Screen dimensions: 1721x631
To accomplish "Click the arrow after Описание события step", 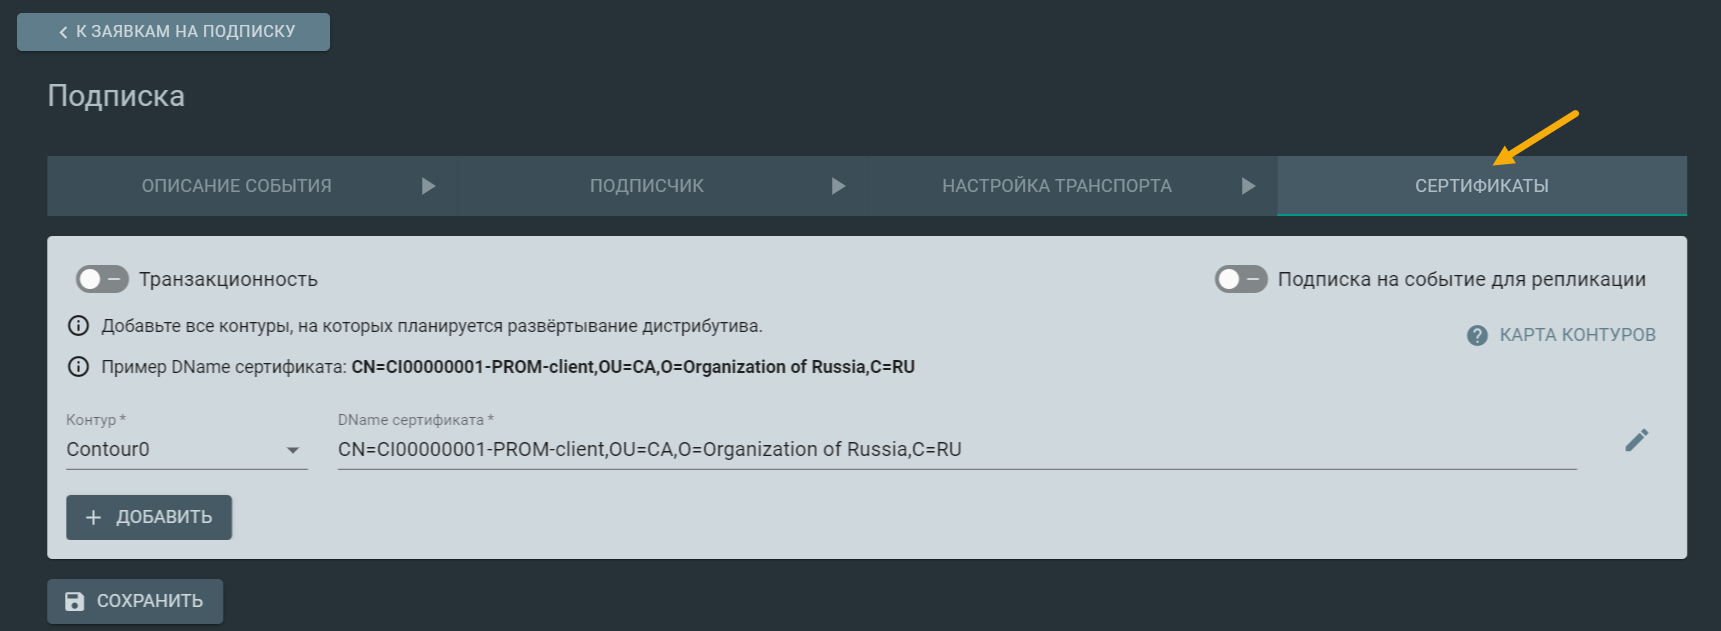I will coord(428,186).
